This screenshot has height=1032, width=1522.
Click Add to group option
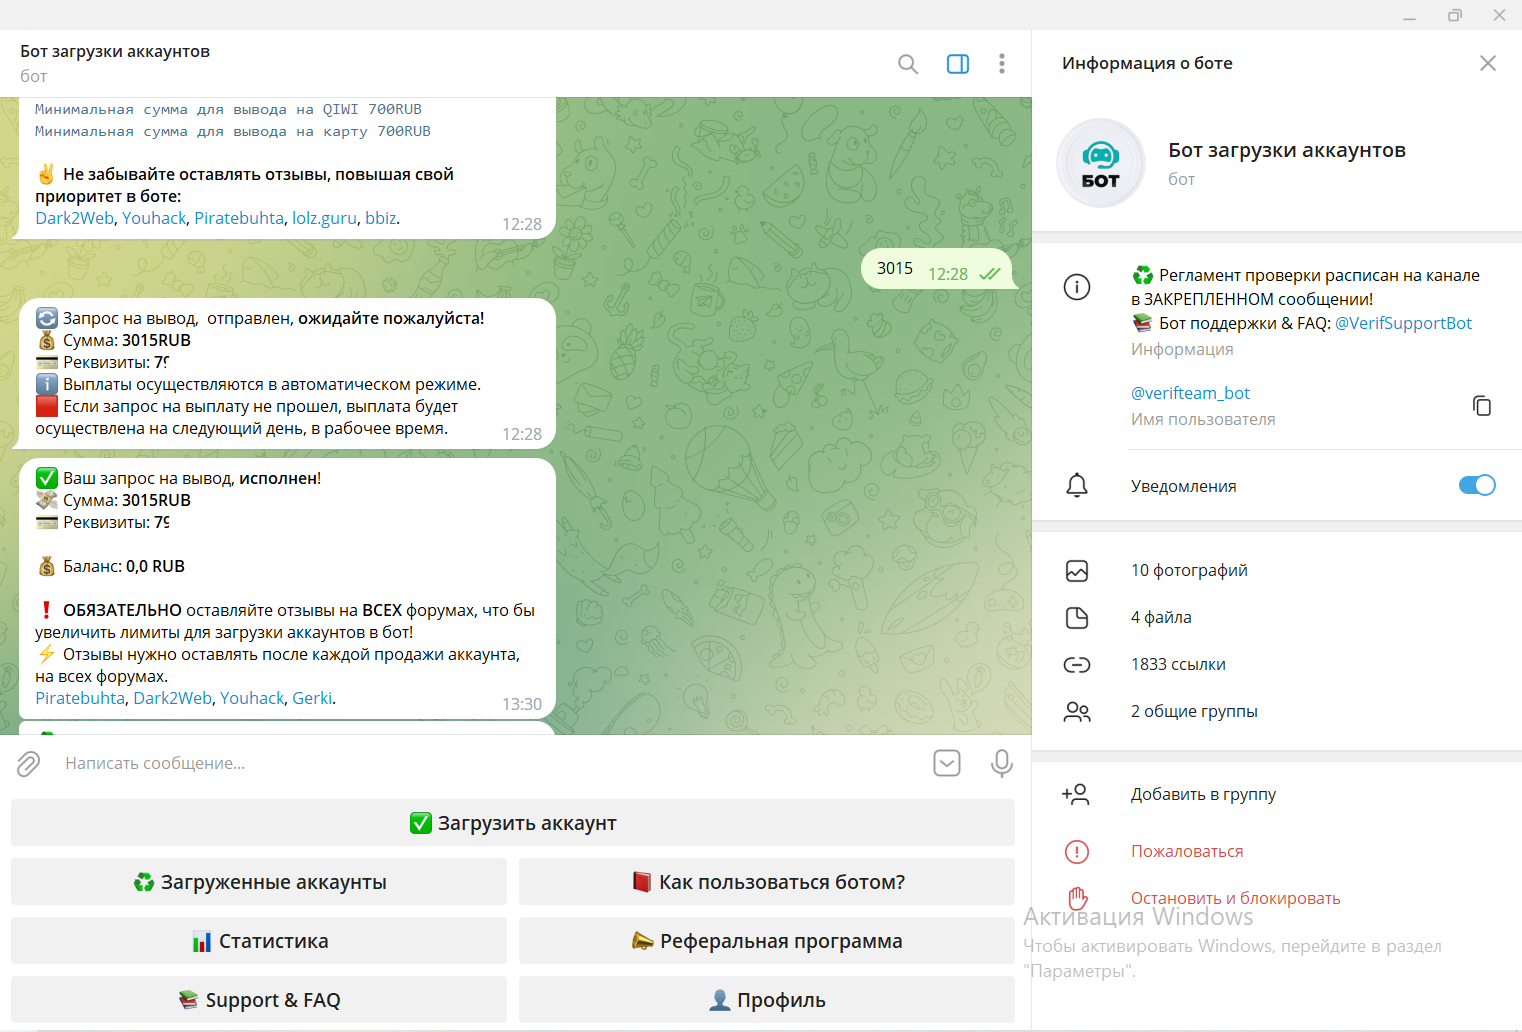[1203, 794]
